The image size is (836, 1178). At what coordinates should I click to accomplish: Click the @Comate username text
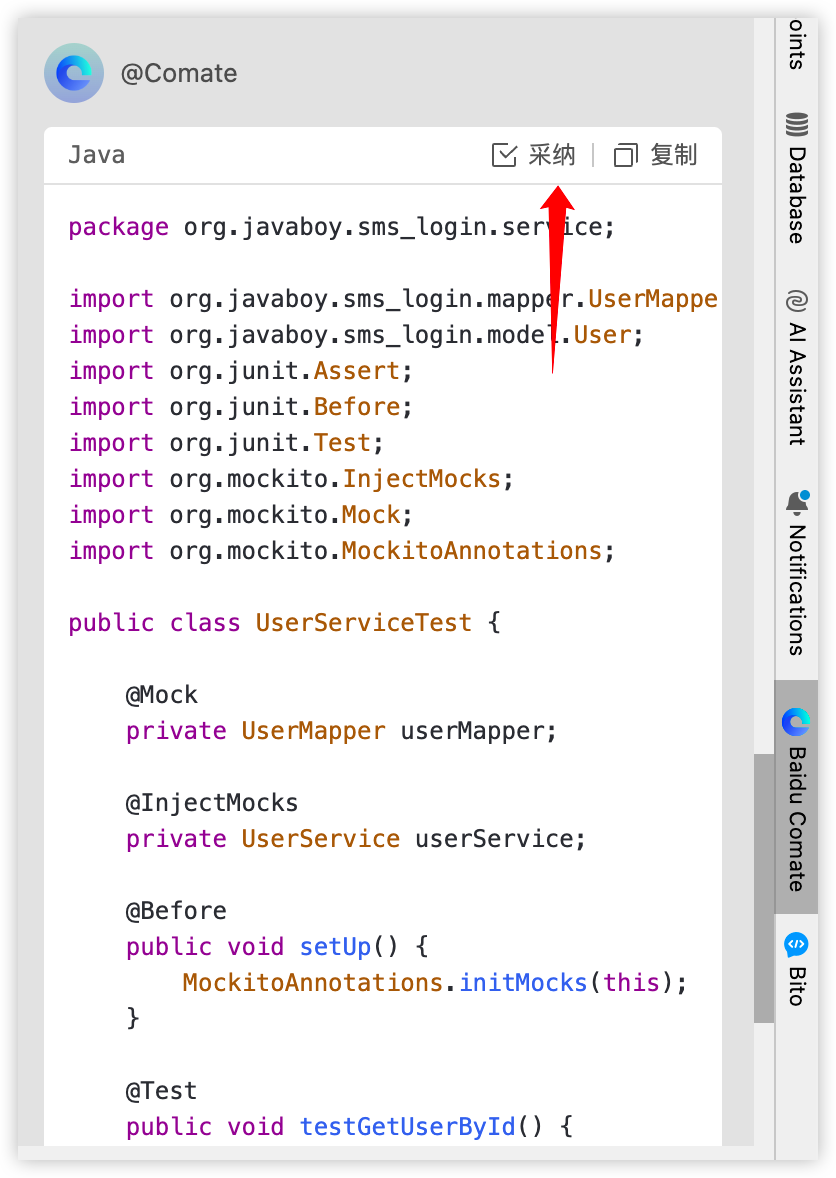click(179, 74)
